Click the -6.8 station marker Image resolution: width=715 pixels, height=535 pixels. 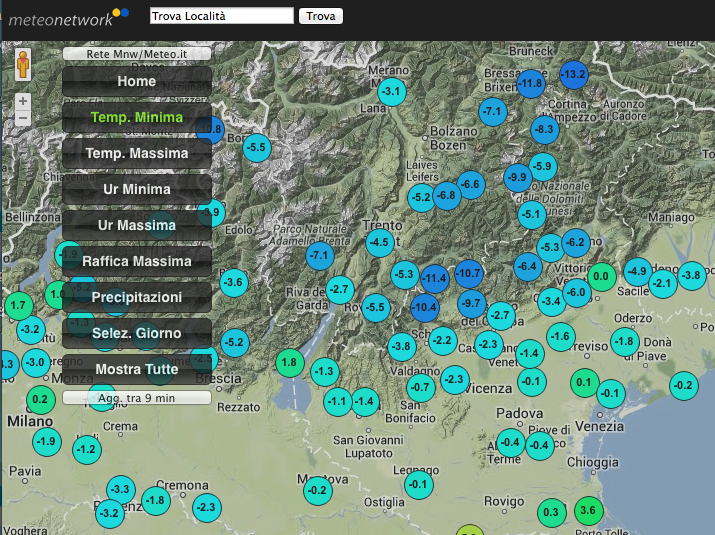(x=446, y=196)
